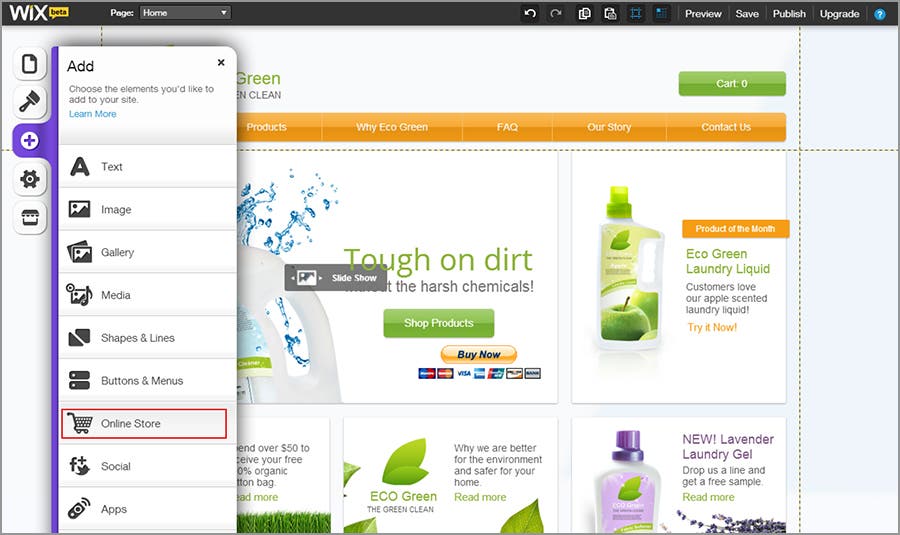Click the Learn More link
This screenshot has width=900, height=535.
point(92,114)
